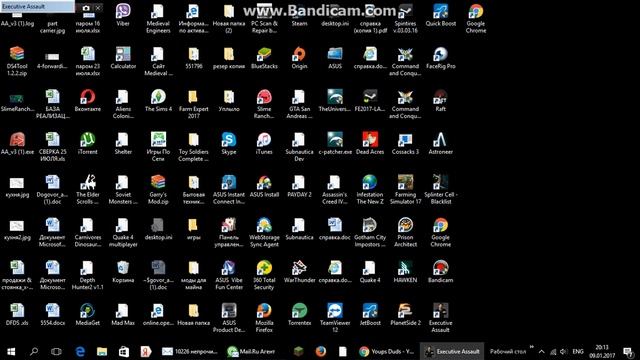This screenshot has width=640, height=360.
Task: Launch The Sims 4 shortcut
Action: [x=158, y=101]
